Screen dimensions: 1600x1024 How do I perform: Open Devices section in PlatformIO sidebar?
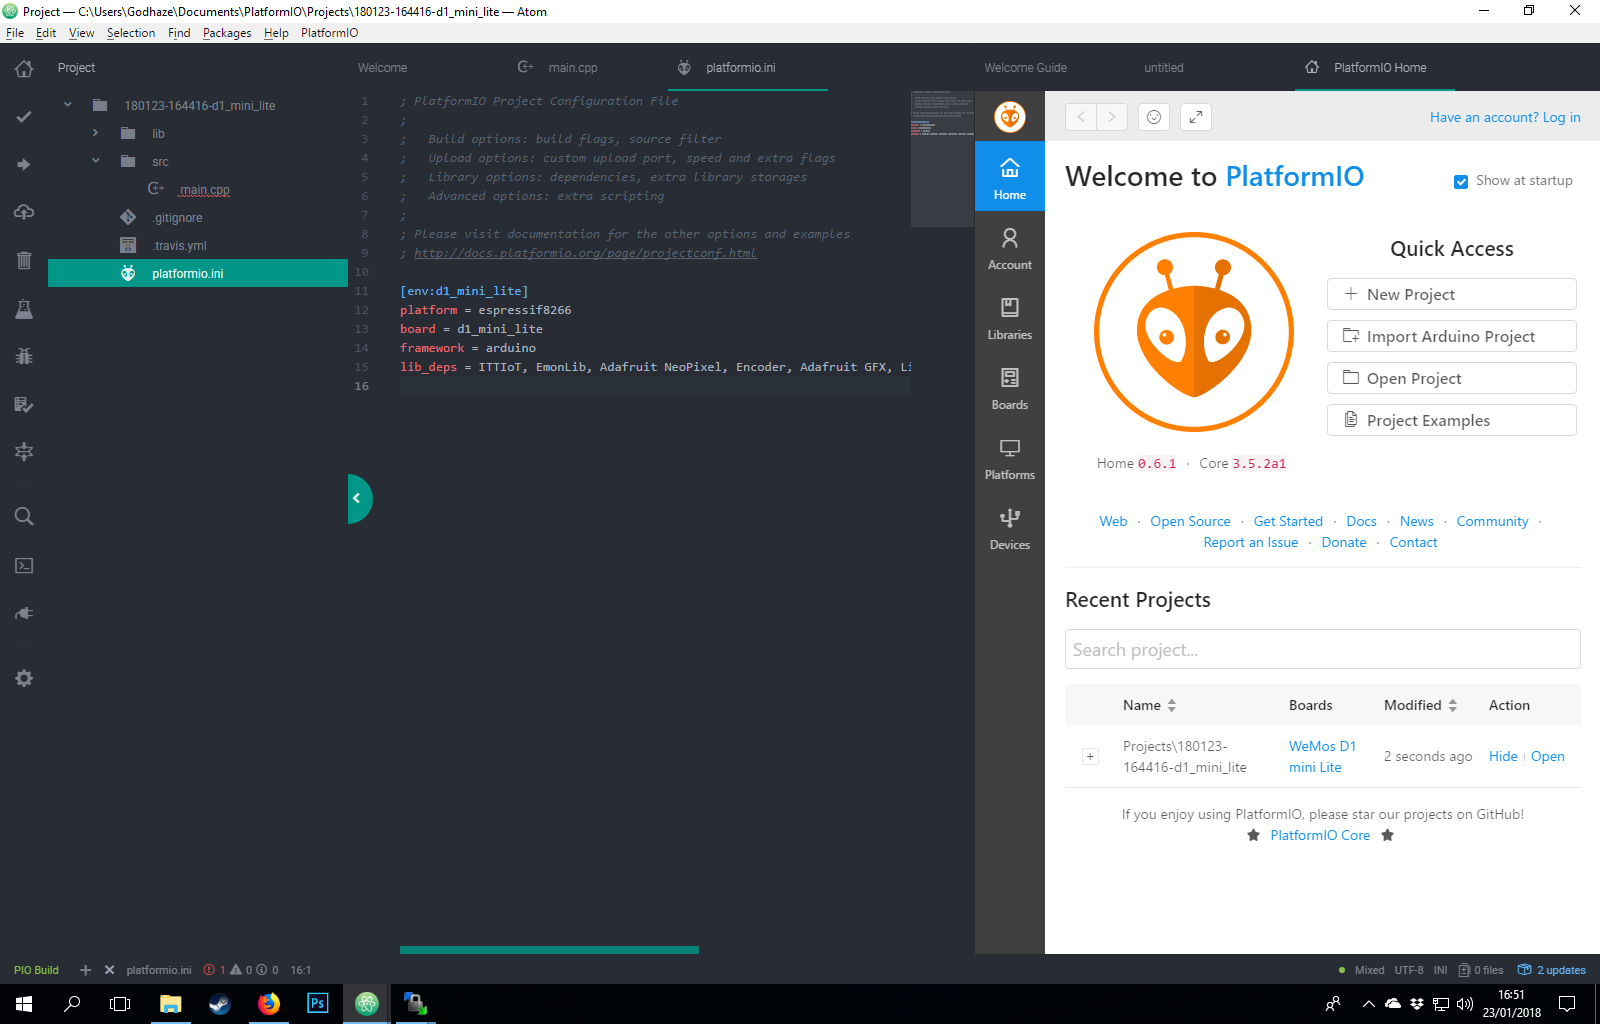tap(1009, 527)
